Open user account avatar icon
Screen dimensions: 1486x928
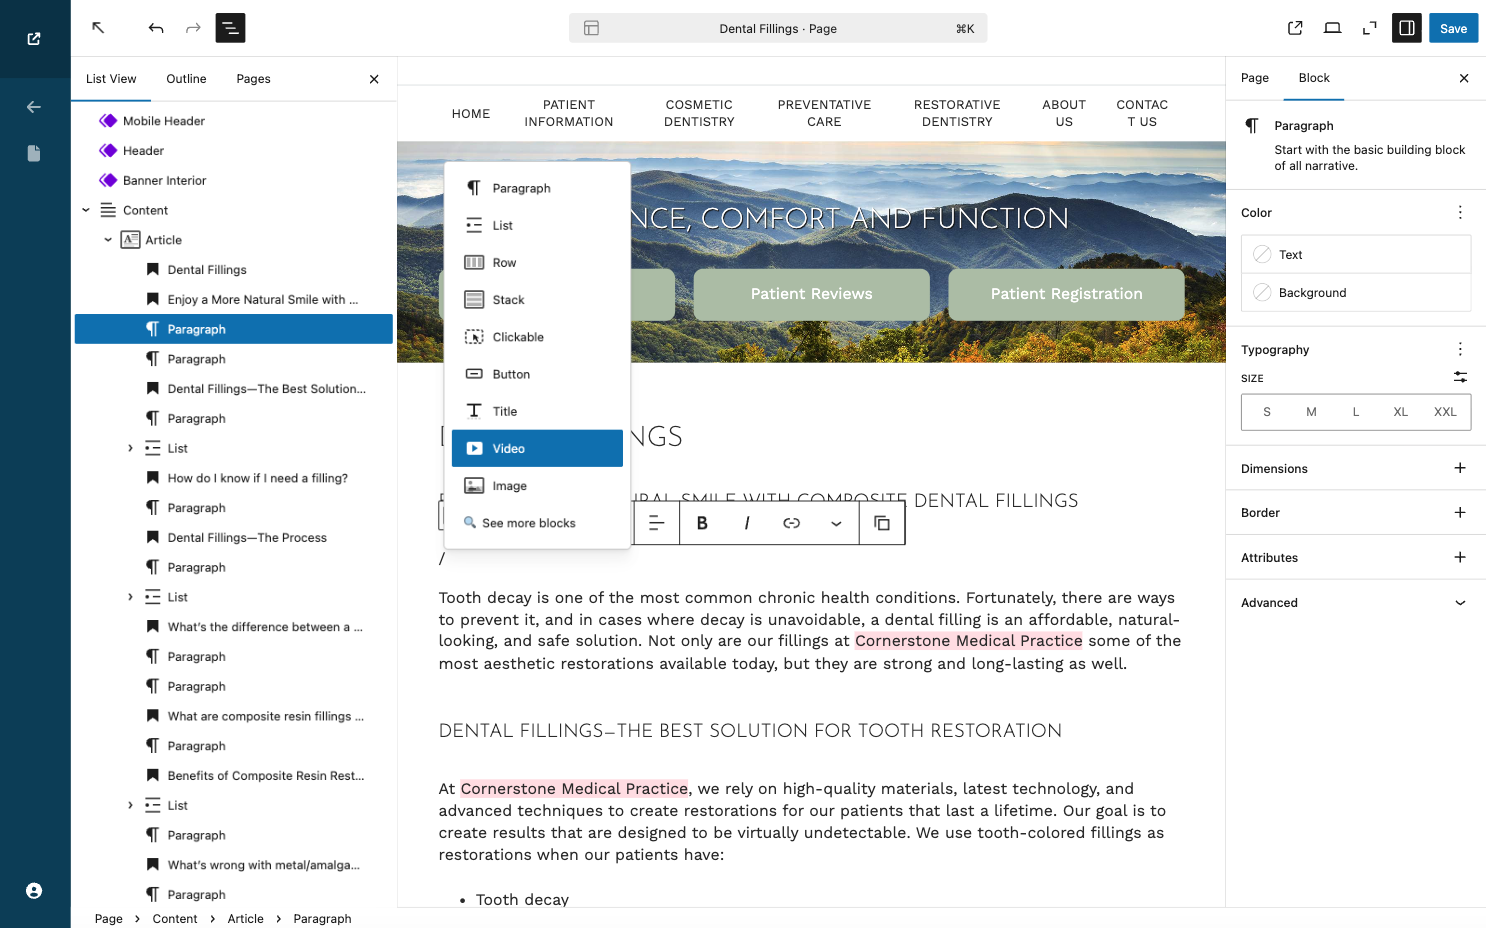pyautogui.click(x=34, y=891)
